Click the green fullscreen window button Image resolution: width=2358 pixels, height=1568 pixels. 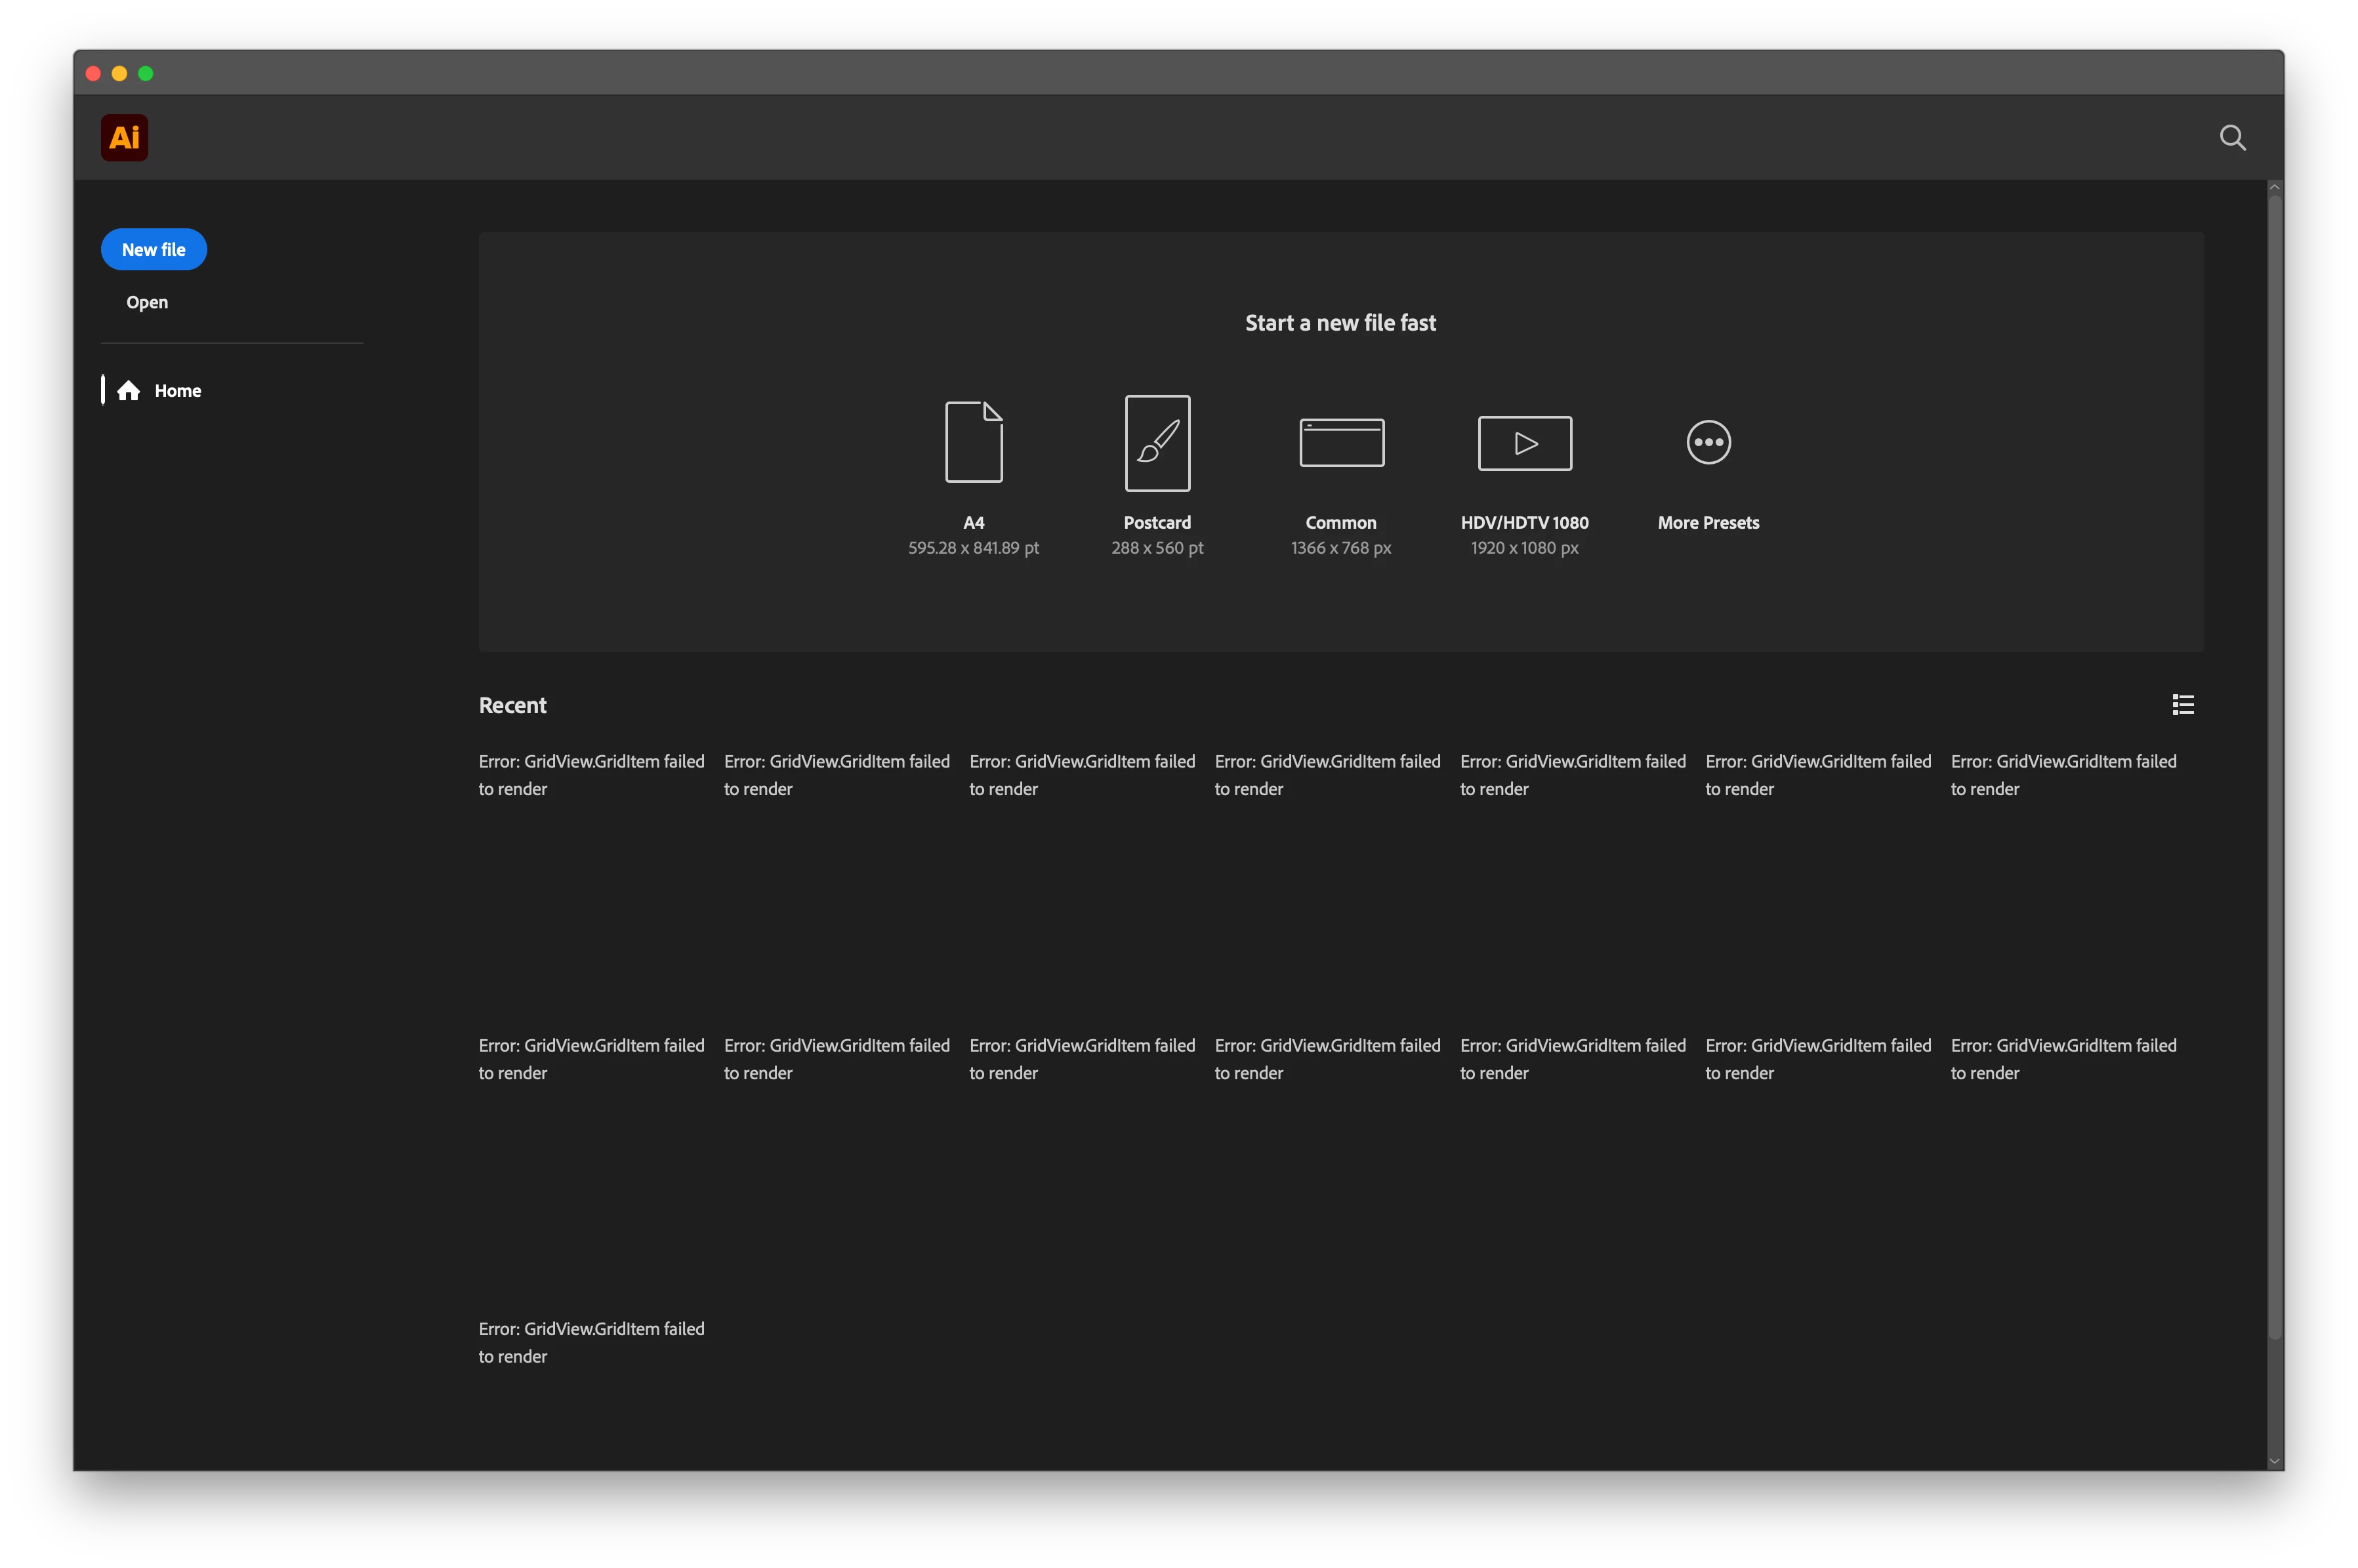tap(146, 73)
